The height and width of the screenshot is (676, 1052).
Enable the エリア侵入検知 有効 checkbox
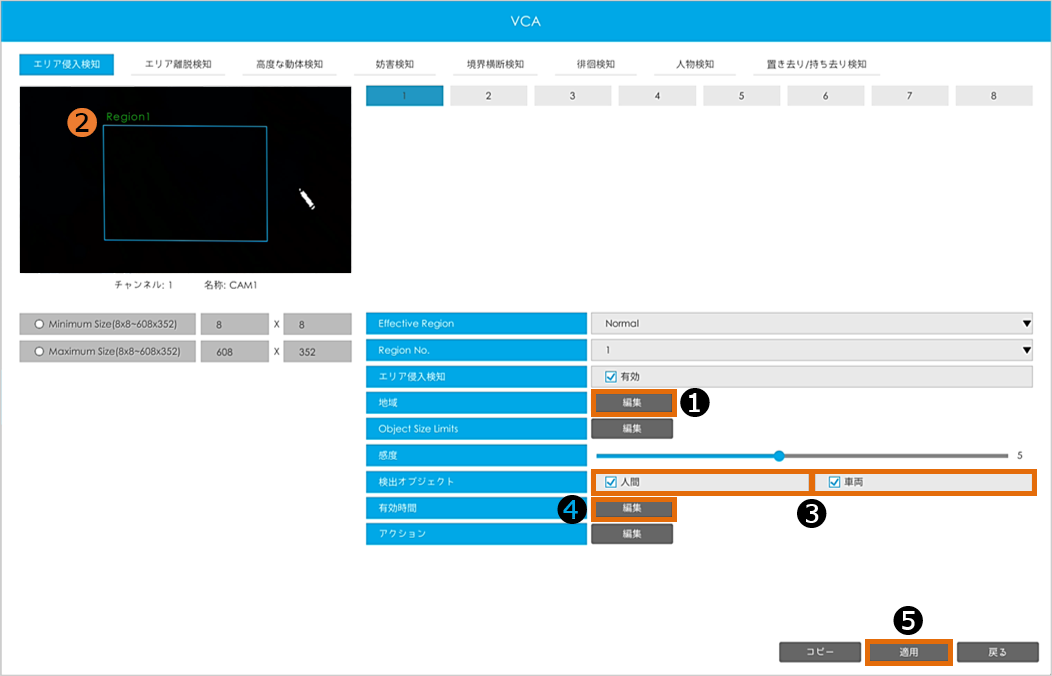(x=611, y=377)
